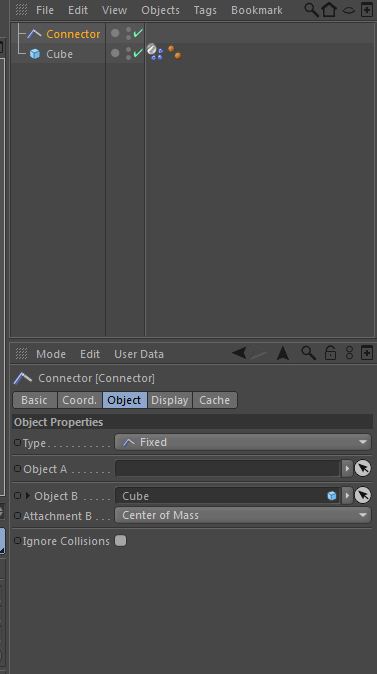The width and height of the screenshot is (377, 674).
Task: Expand the Object B disclosure triangle
Action: [x=28, y=496]
